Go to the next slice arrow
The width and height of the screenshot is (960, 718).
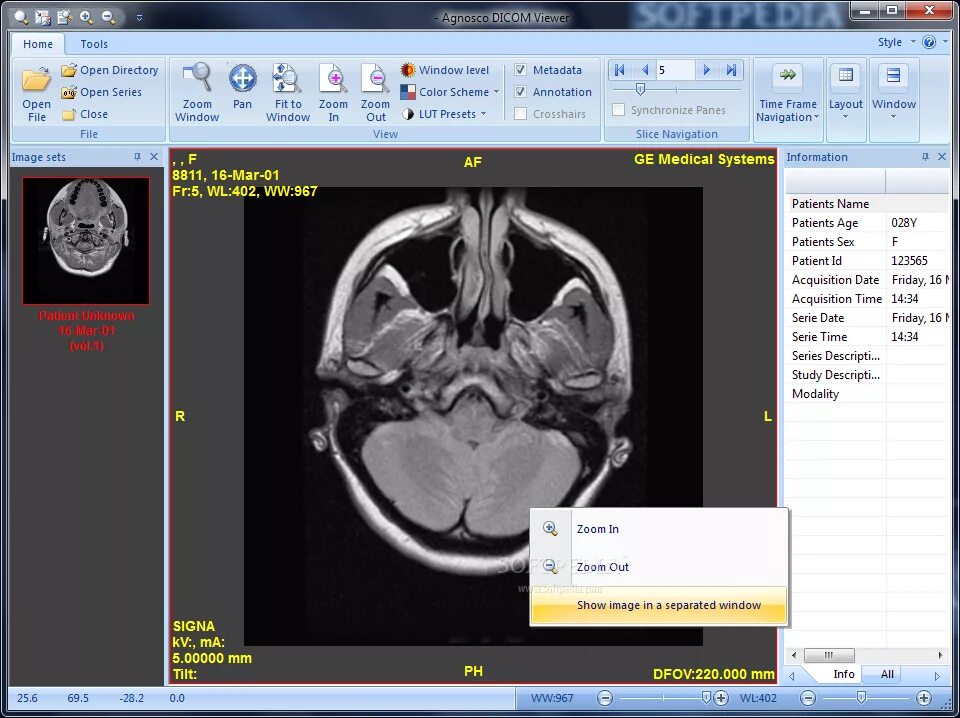pos(707,70)
